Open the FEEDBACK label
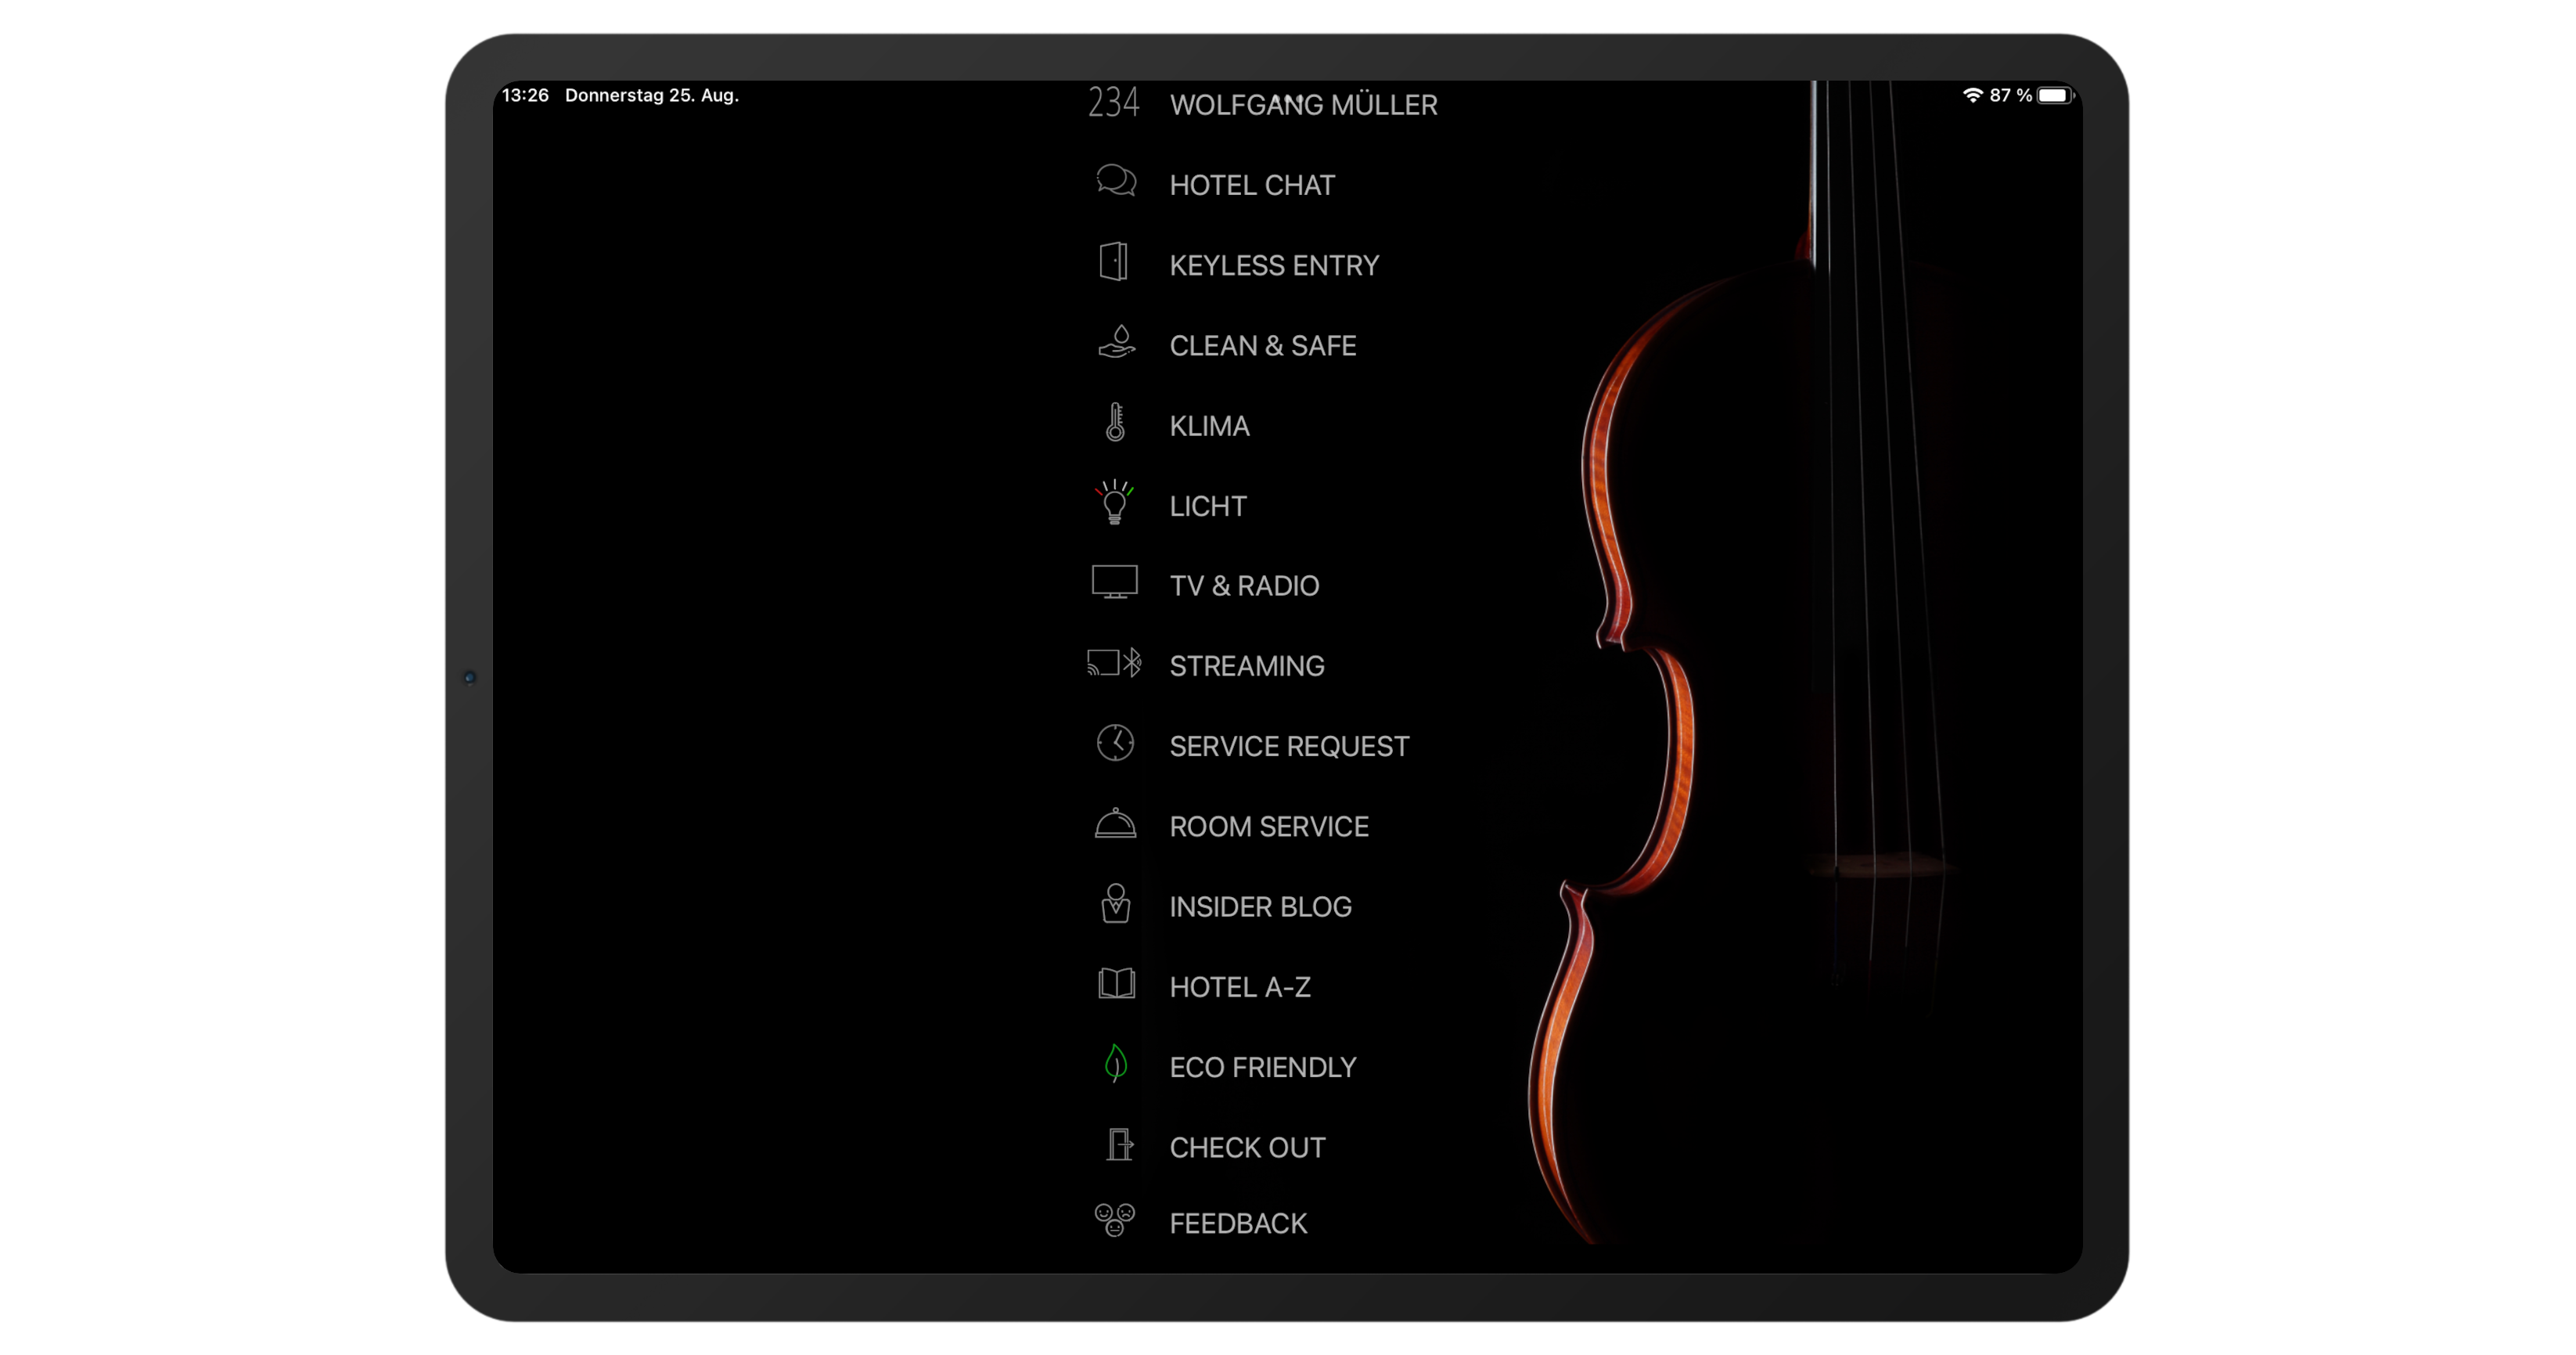Viewport: 2576px width, 1355px height. click(1238, 1223)
